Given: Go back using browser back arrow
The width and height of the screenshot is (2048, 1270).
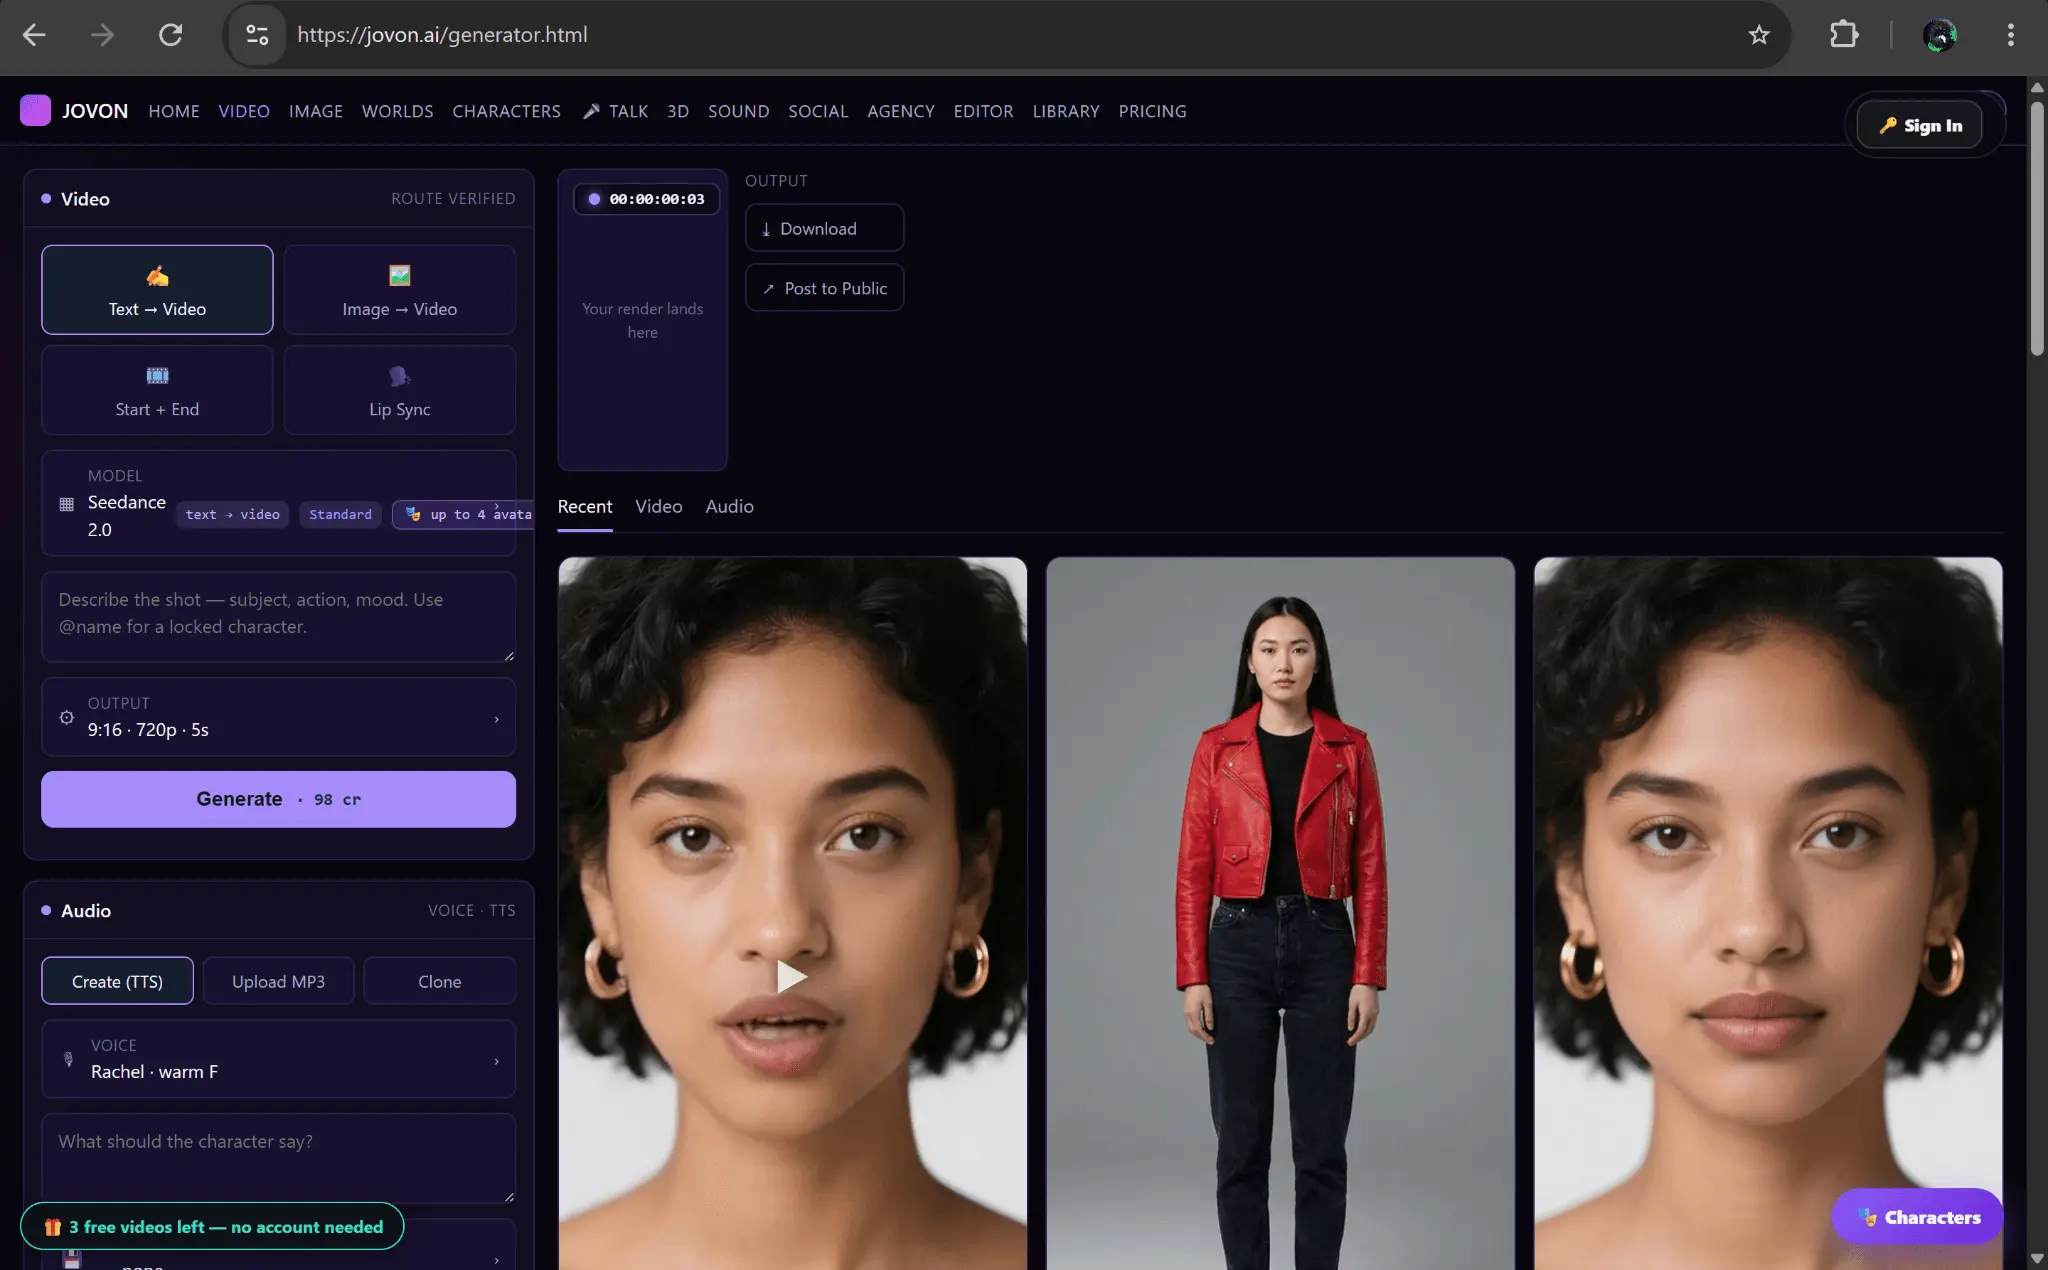Looking at the screenshot, I should click(34, 35).
